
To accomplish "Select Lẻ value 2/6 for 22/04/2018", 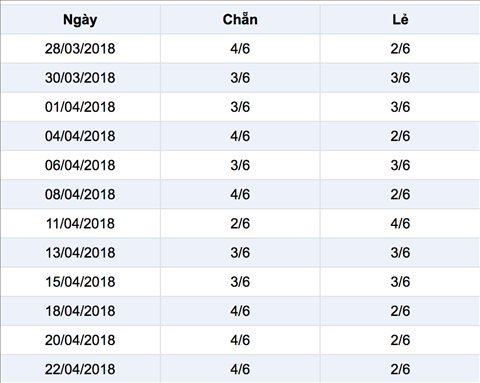I will click(x=400, y=369).
